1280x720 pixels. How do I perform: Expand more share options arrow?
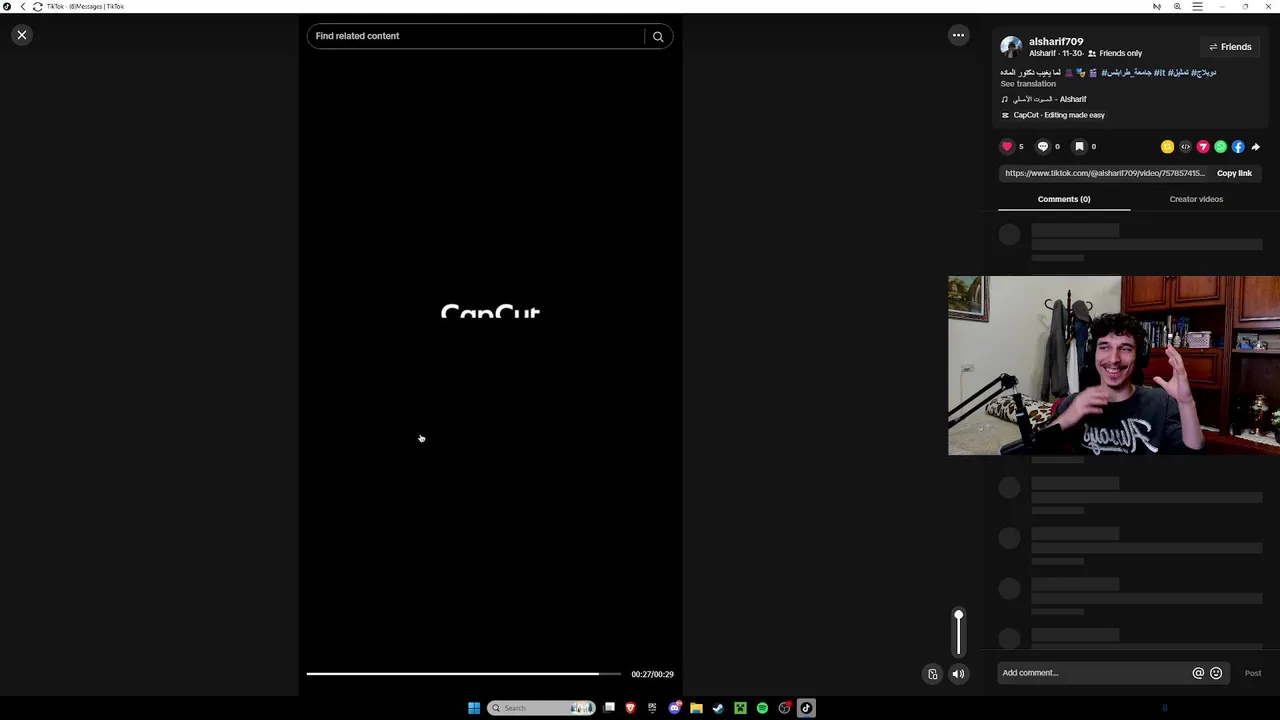(1255, 147)
